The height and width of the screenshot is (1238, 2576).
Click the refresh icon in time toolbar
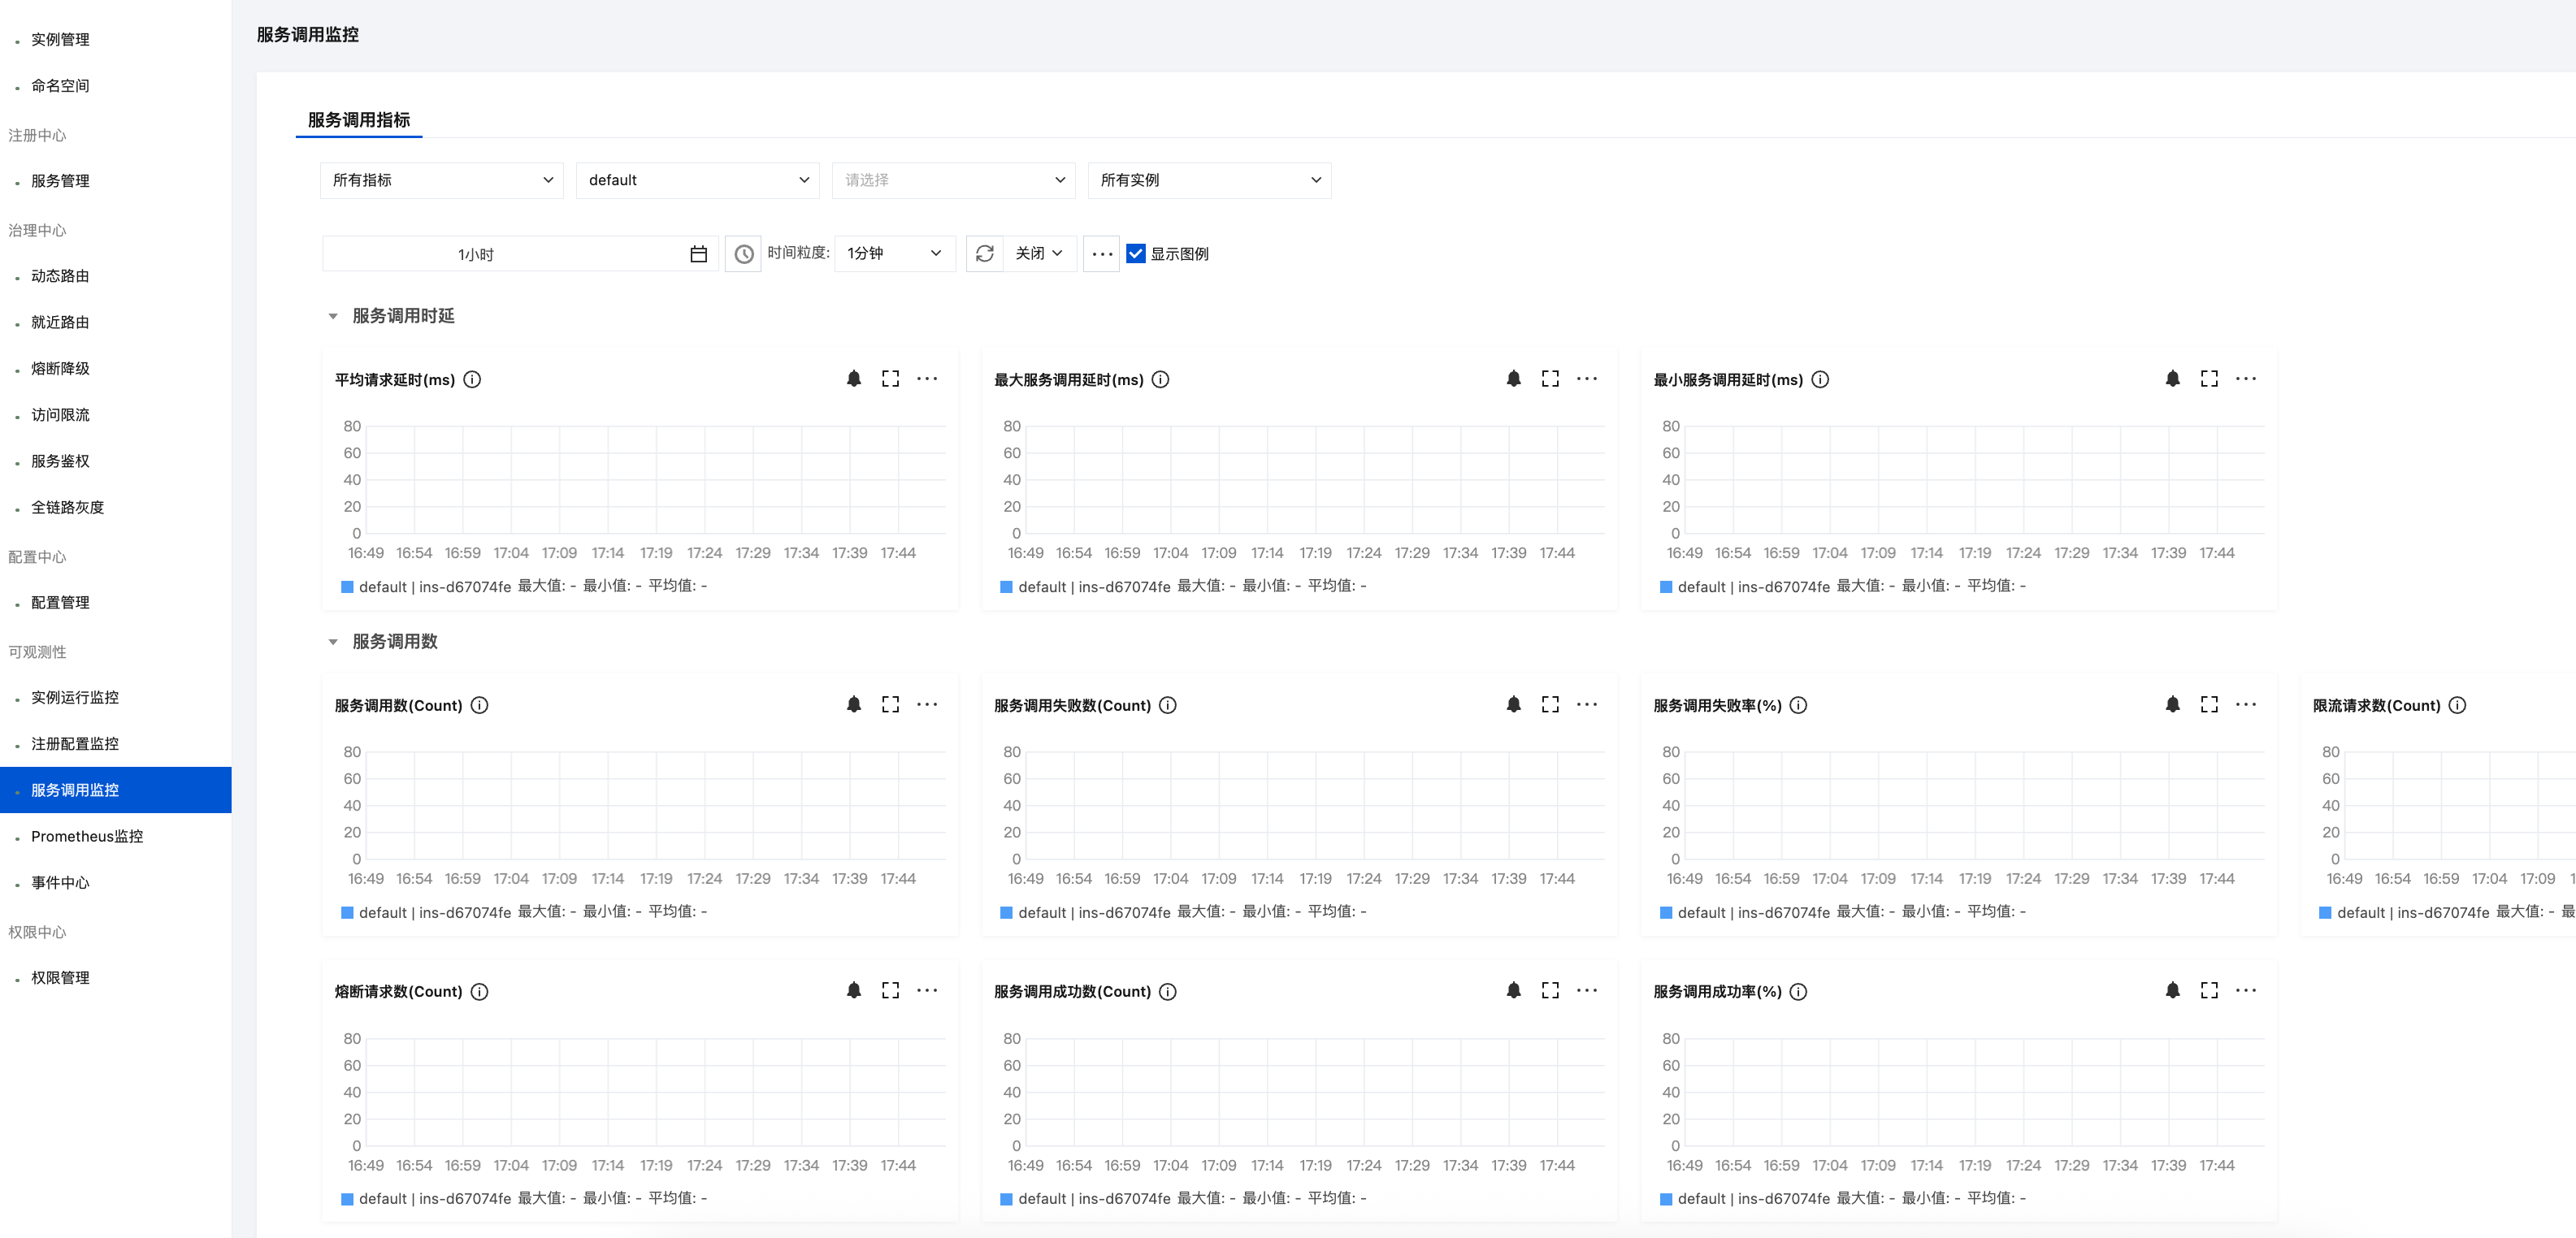coord(984,254)
